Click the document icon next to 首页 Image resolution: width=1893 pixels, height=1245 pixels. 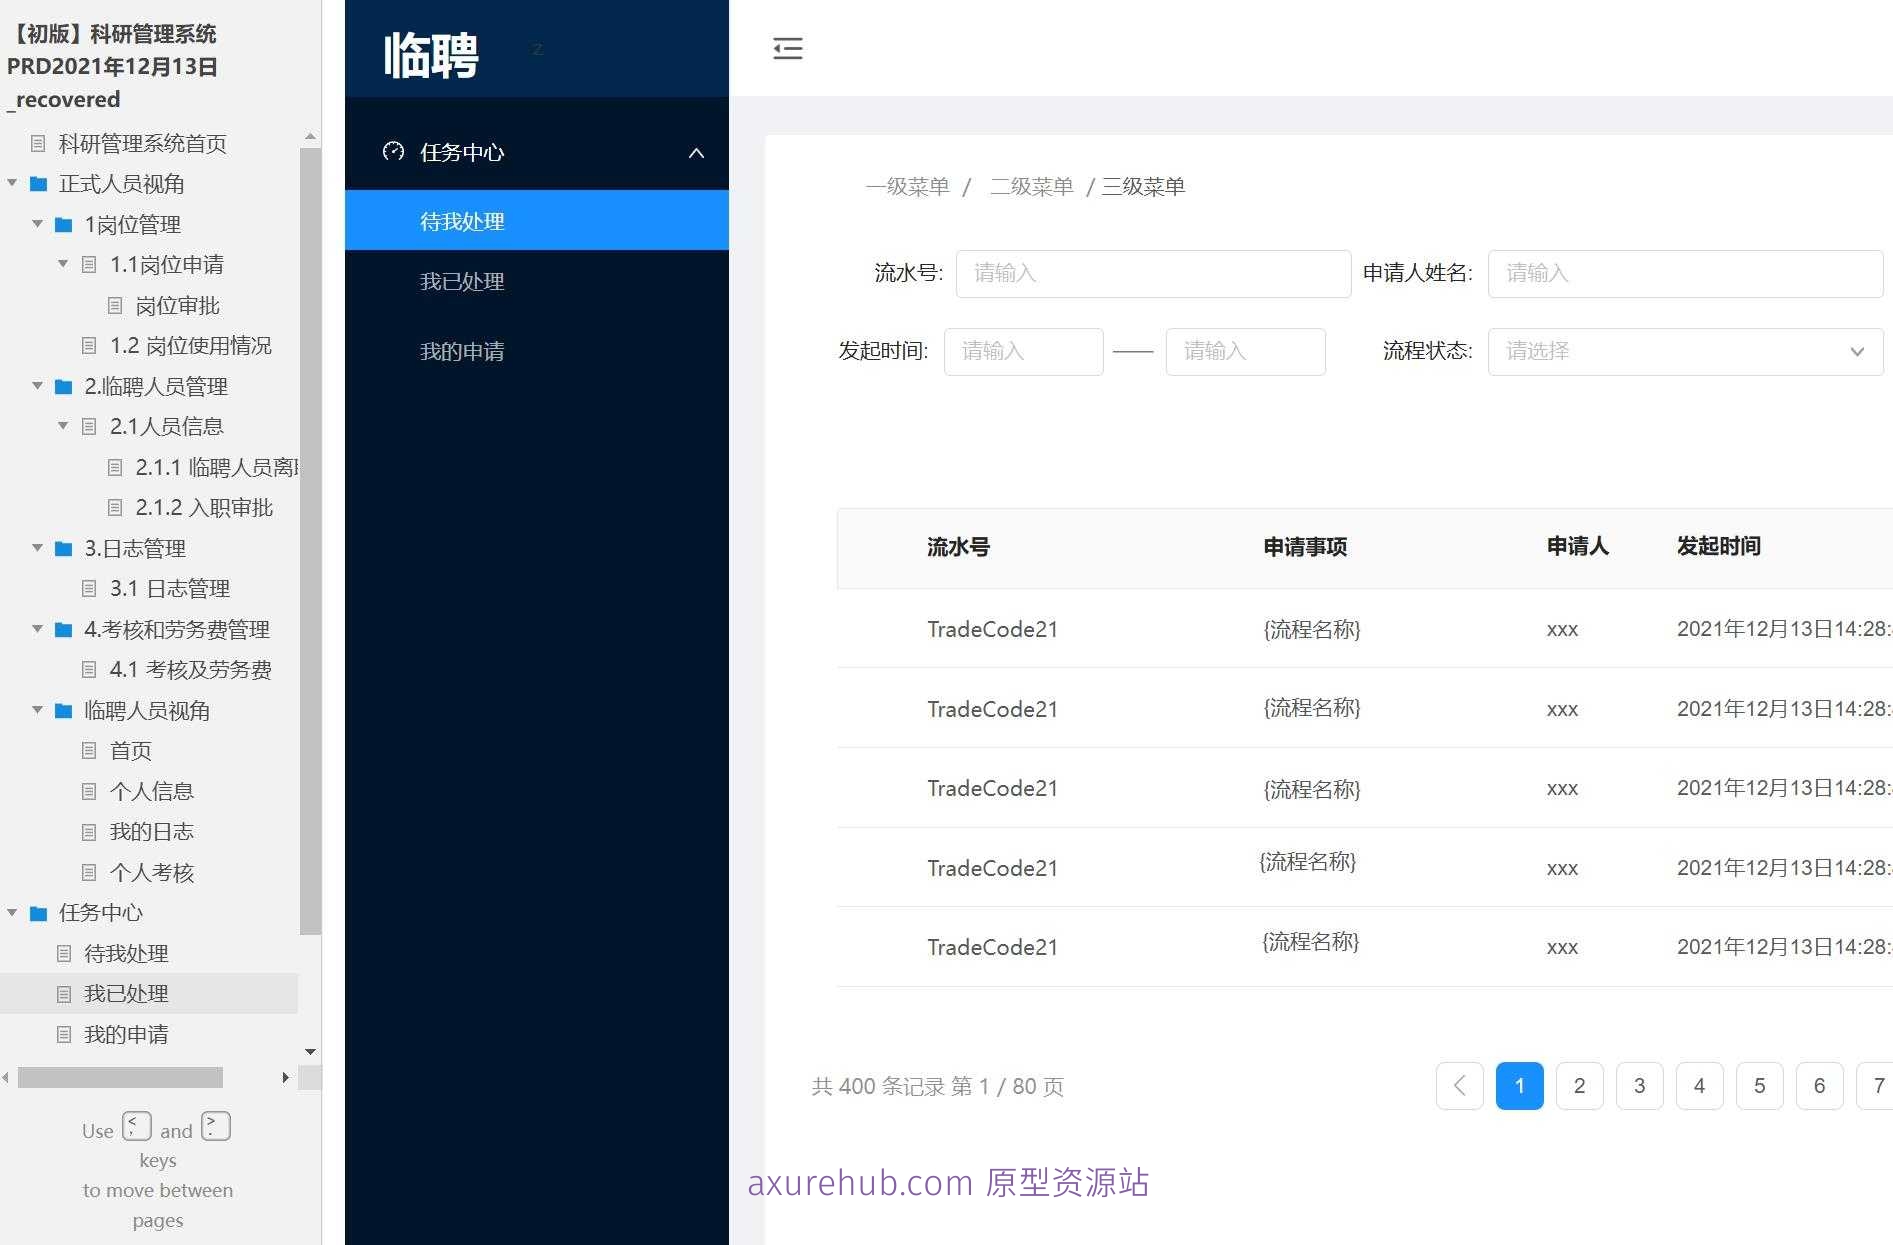[88, 750]
